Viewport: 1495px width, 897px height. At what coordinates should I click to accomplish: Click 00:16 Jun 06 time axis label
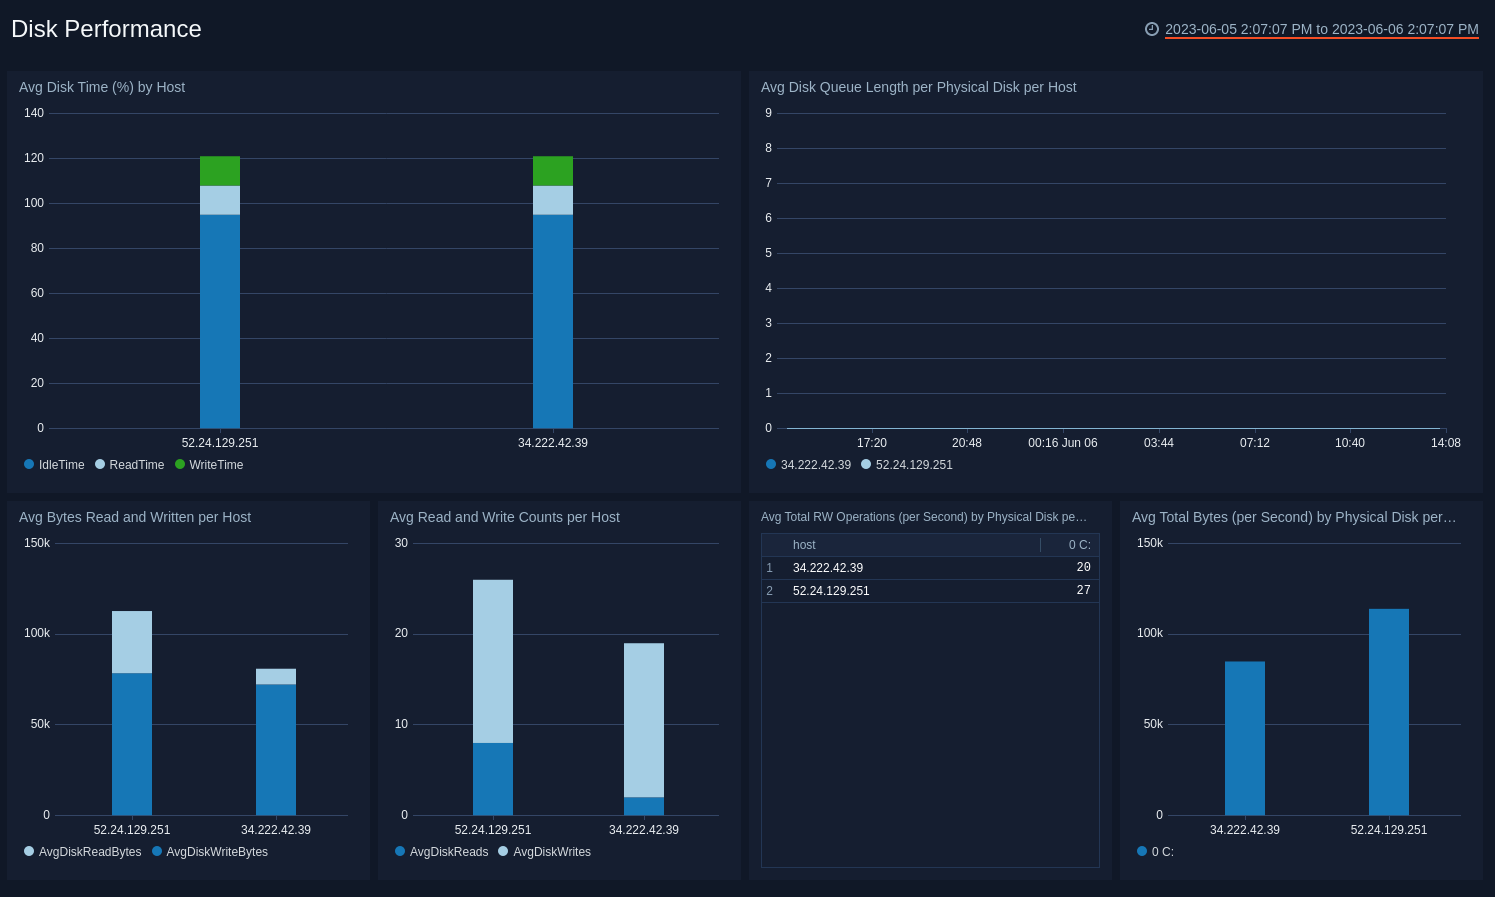point(1063,443)
